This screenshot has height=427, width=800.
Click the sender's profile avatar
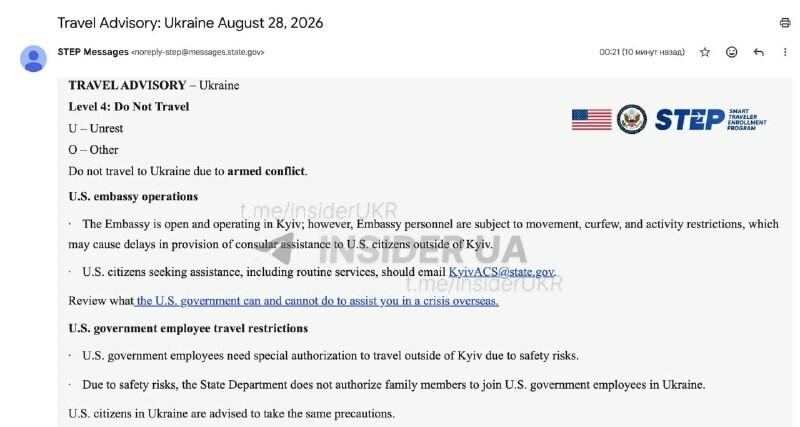pyautogui.click(x=34, y=59)
